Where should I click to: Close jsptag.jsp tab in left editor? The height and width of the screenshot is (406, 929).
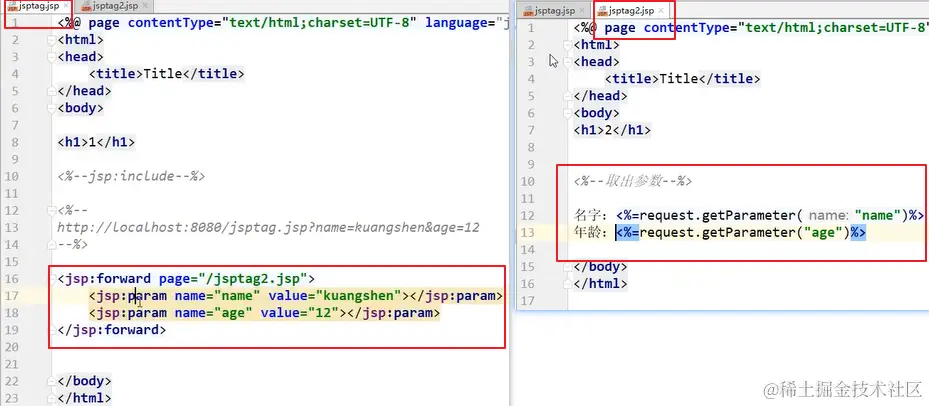(65, 6)
